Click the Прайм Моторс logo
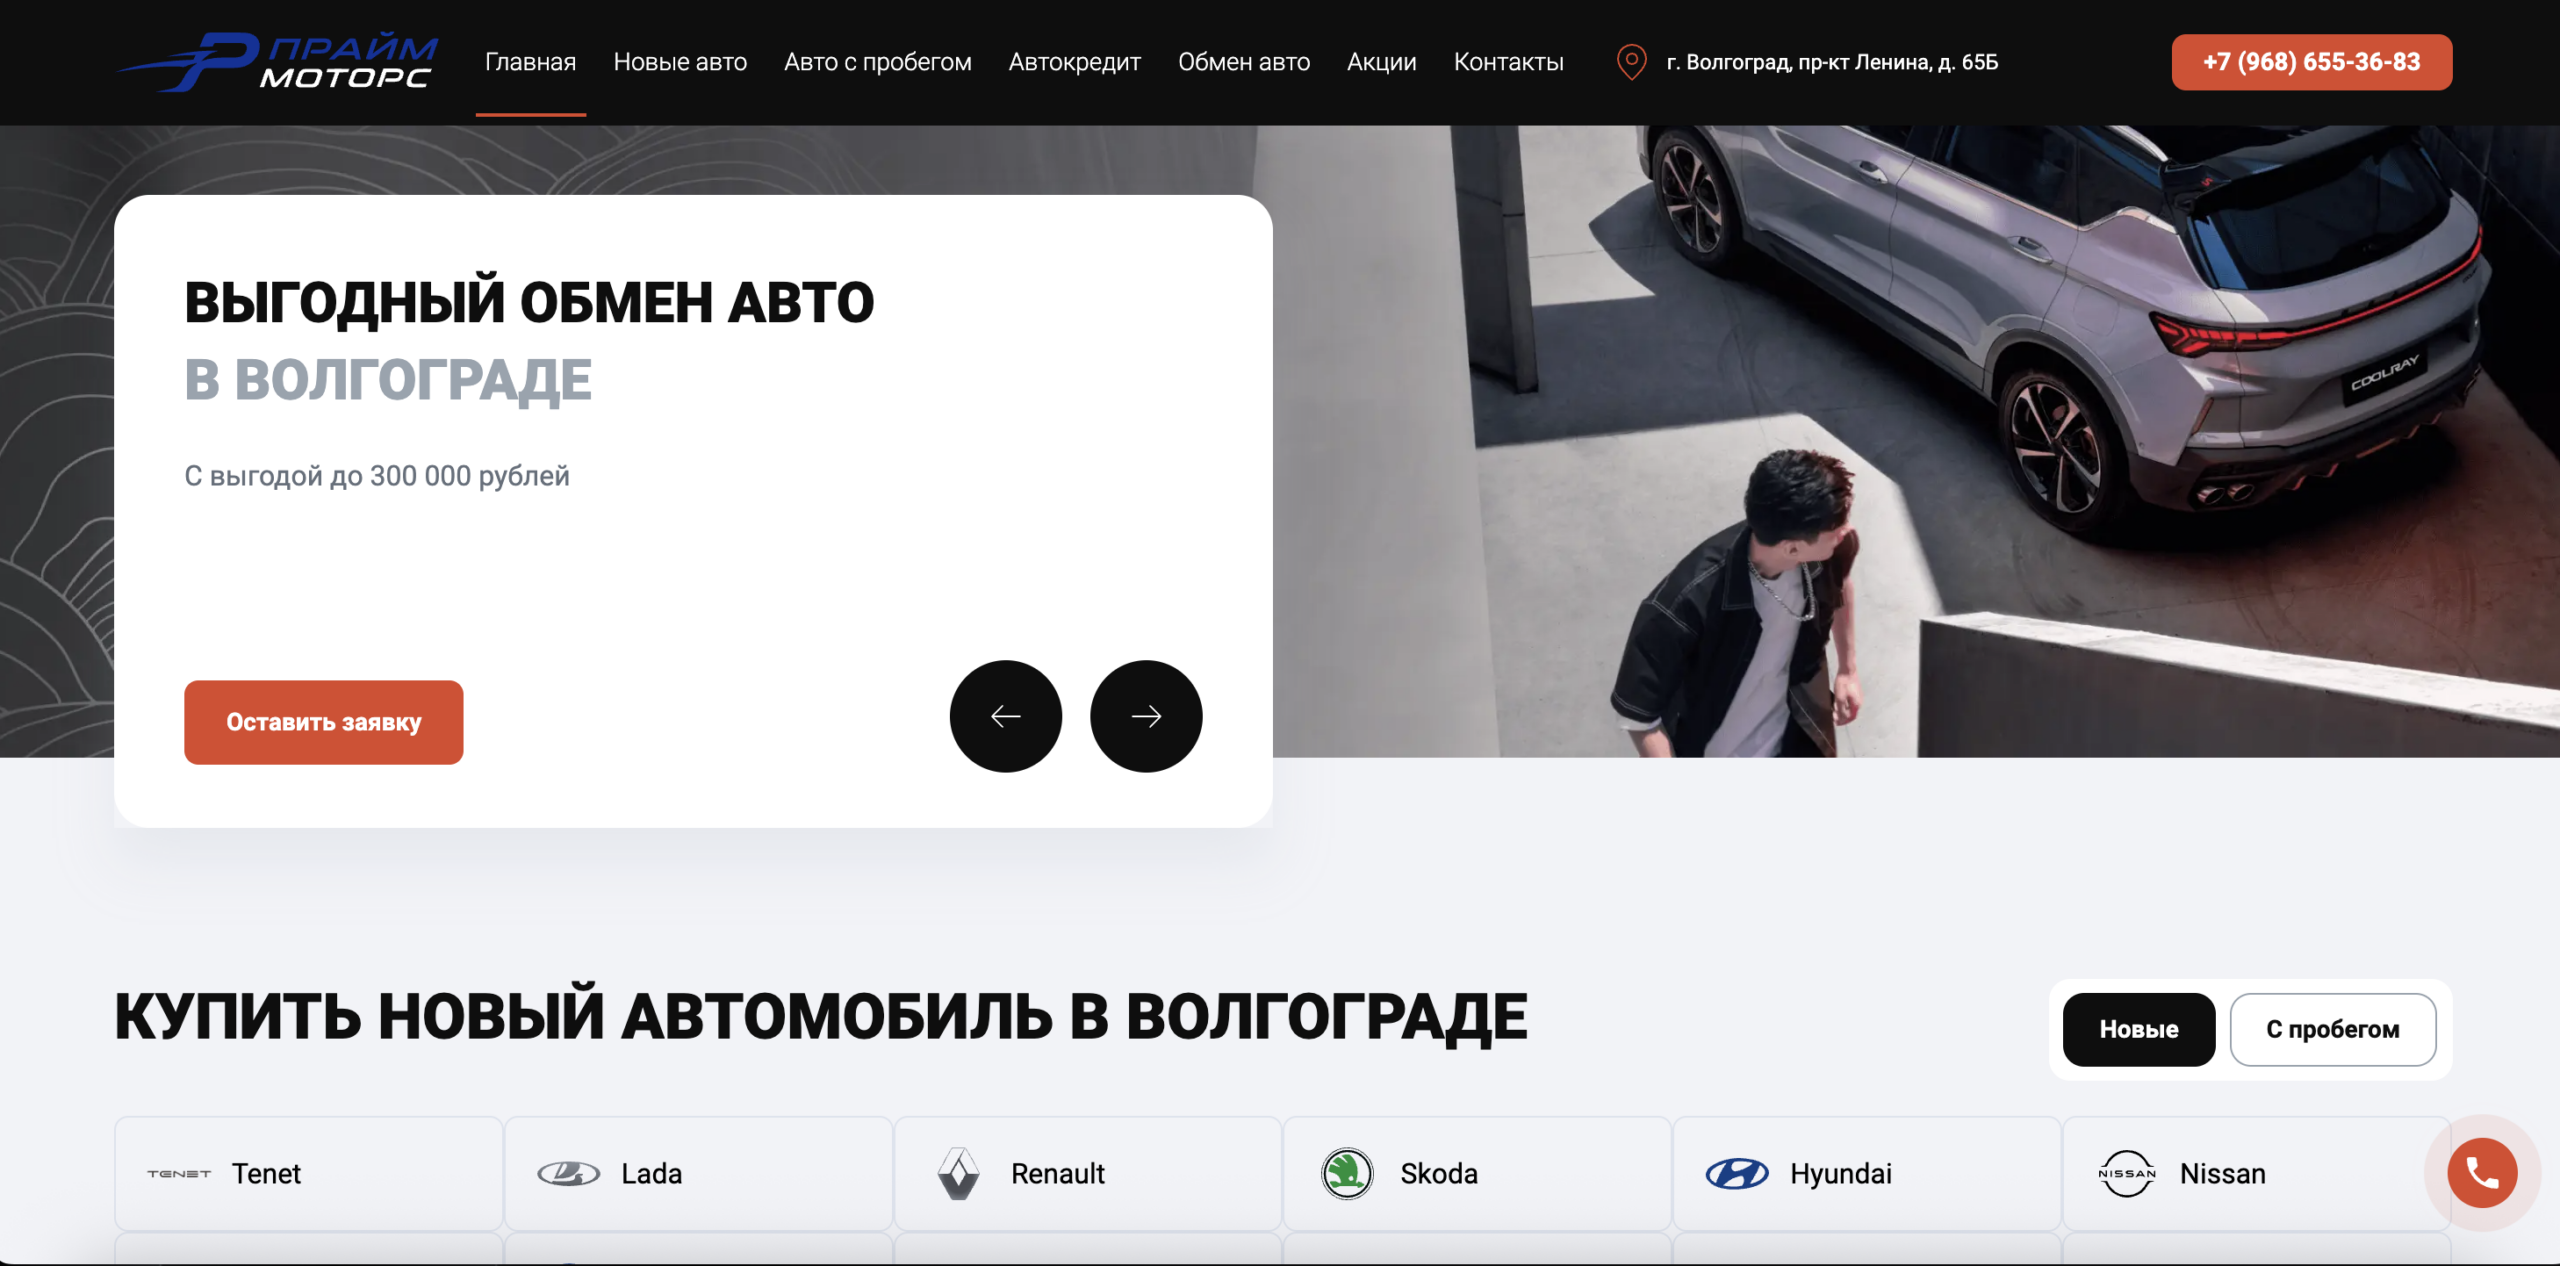 [x=278, y=62]
